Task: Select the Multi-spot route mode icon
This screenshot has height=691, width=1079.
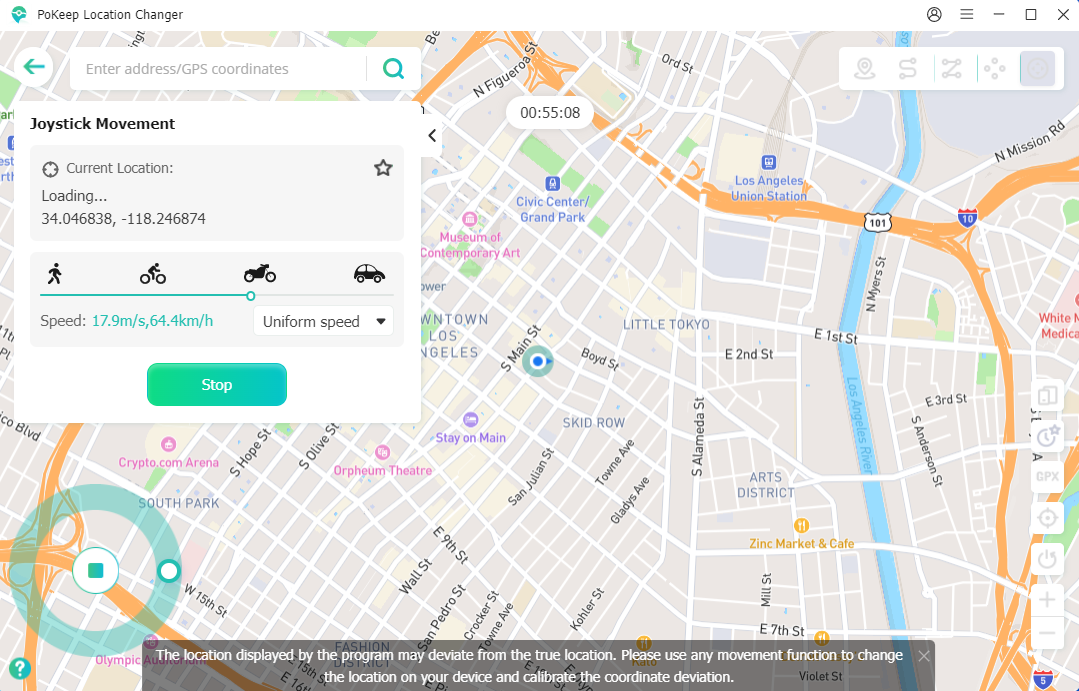Action: tap(951, 69)
